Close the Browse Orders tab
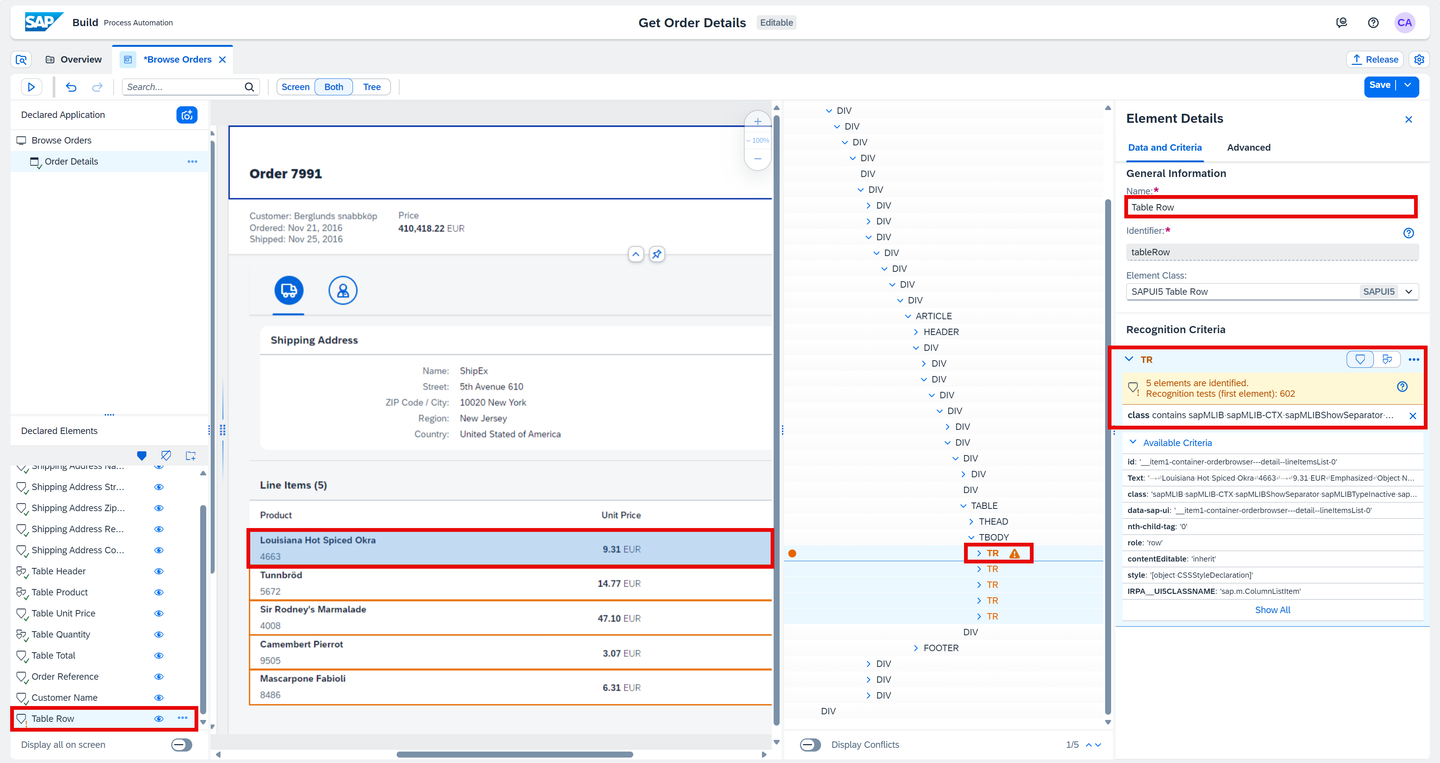1440x763 pixels. pyautogui.click(x=223, y=60)
